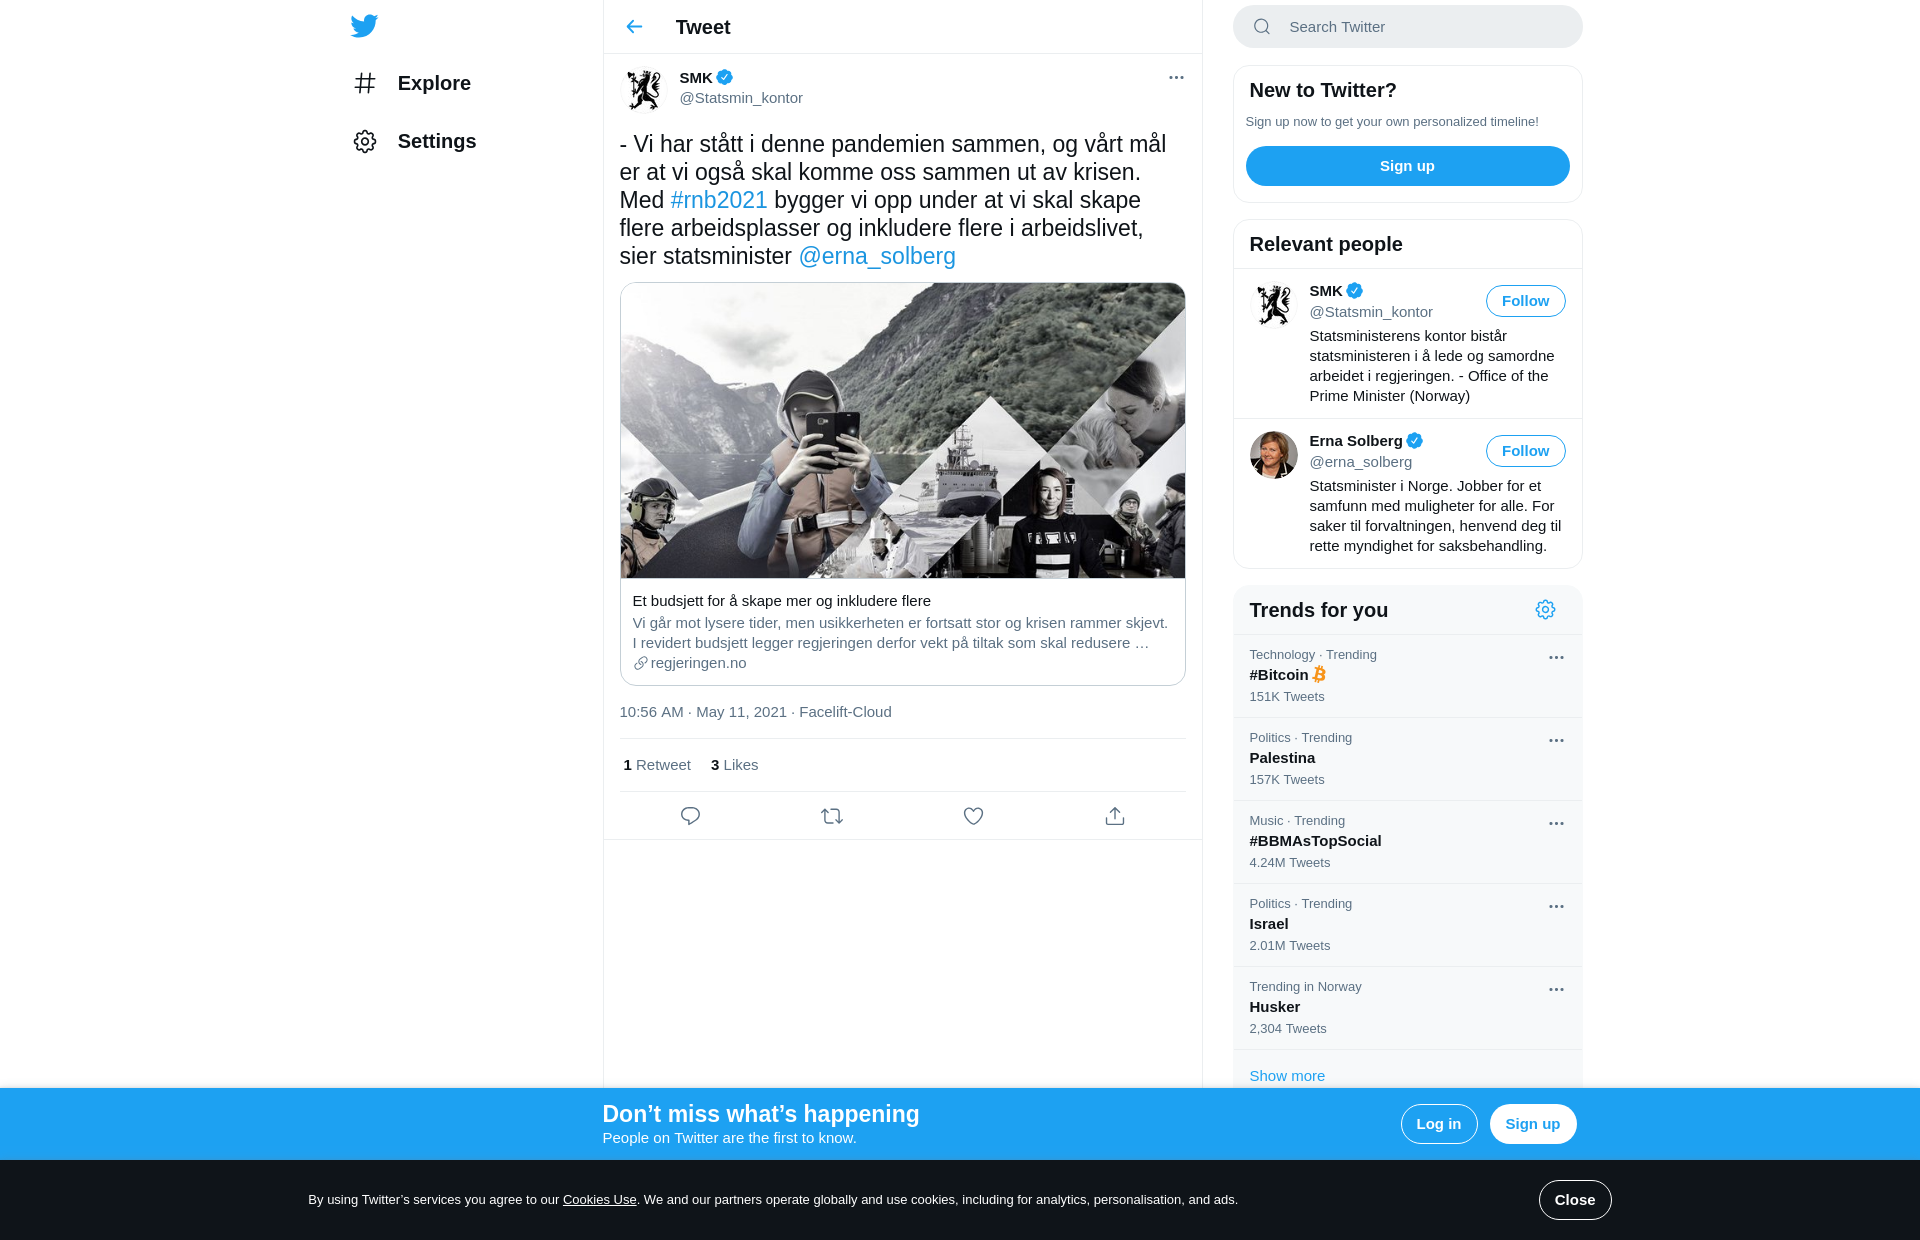
Task: Follow the SMK account
Action: coord(1525,301)
